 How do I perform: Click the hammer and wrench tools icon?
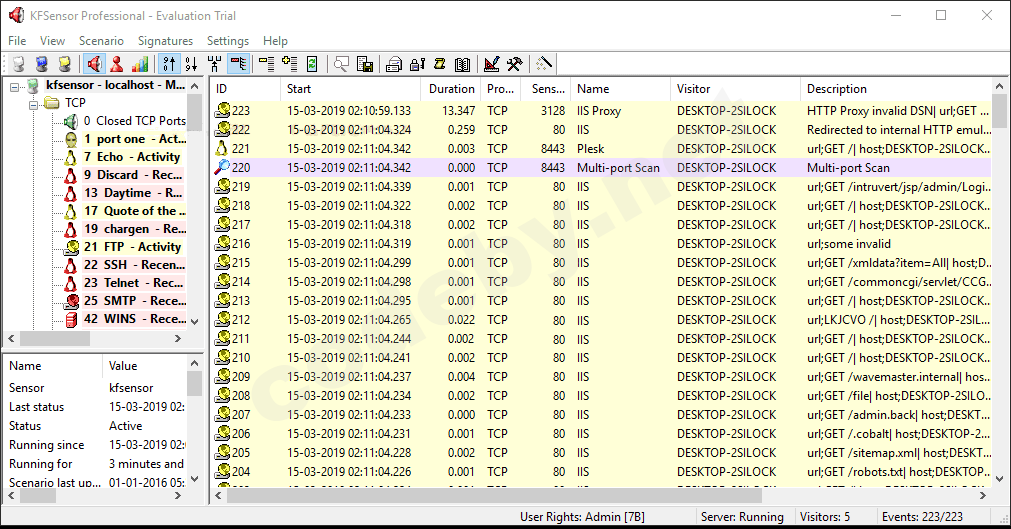[x=514, y=64]
